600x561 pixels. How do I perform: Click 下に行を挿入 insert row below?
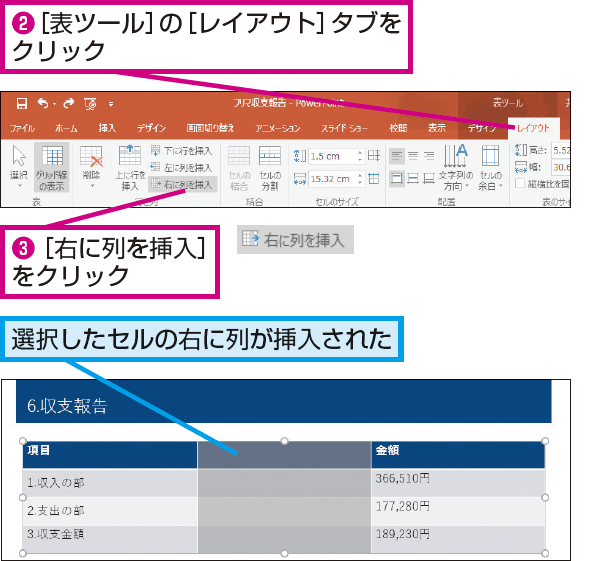pyautogui.click(x=182, y=151)
